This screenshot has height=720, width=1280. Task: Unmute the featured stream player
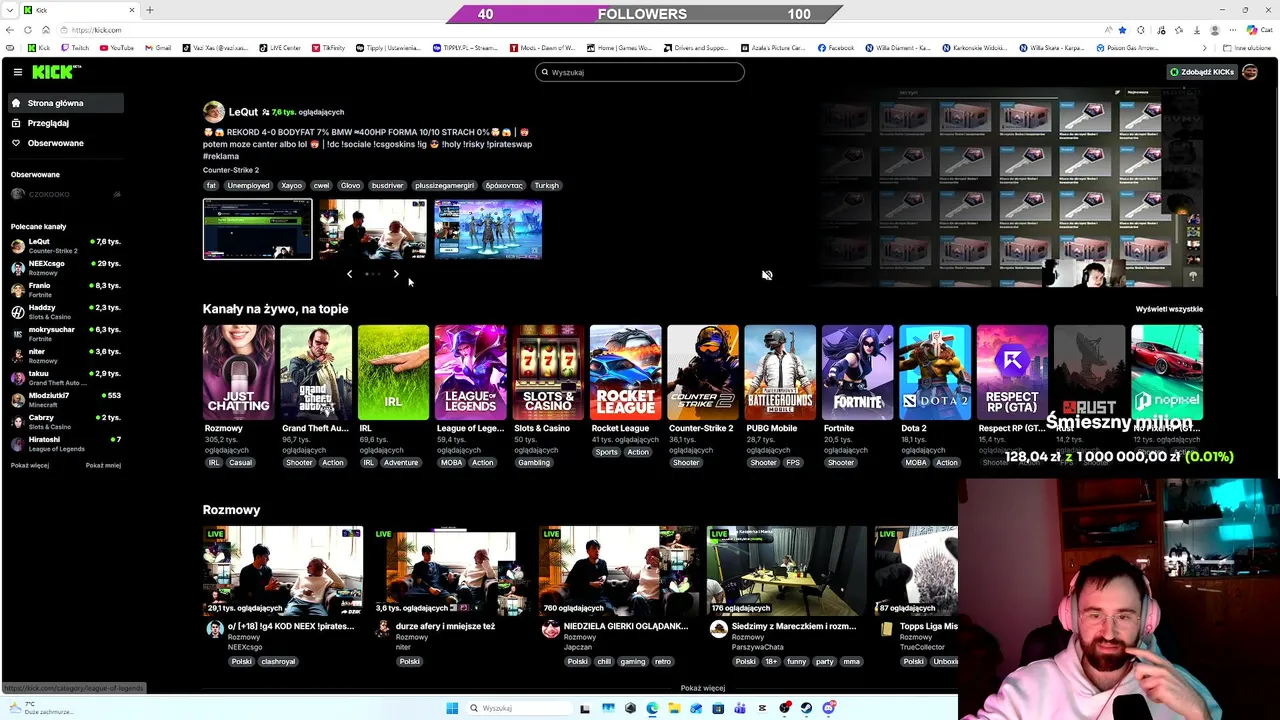coord(767,275)
